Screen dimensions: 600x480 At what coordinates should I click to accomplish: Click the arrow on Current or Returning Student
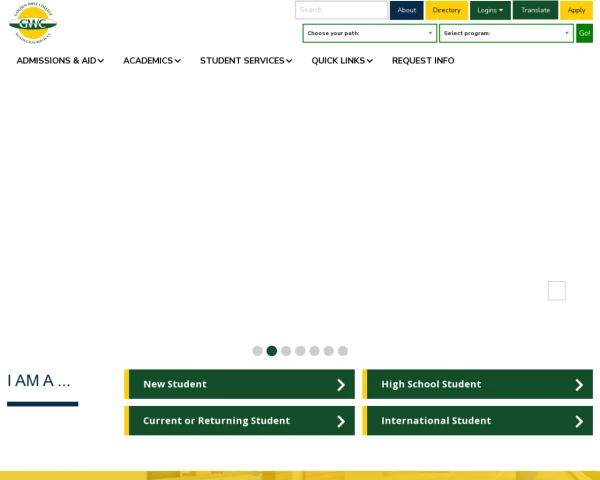[x=340, y=421]
